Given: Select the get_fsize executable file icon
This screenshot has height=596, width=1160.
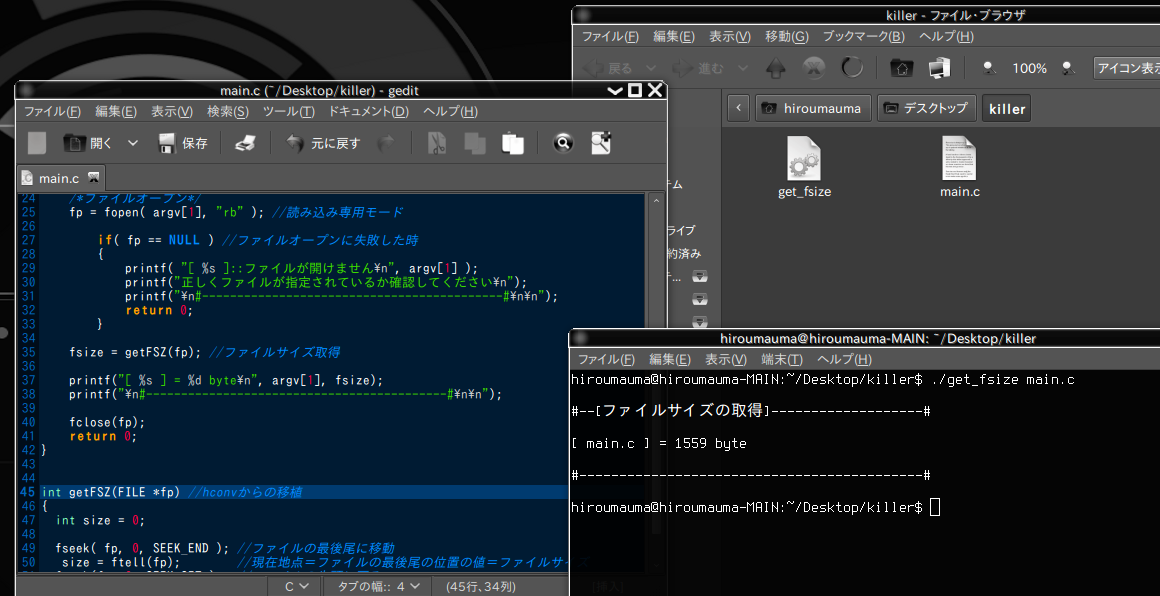Looking at the screenshot, I should click(804, 168).
